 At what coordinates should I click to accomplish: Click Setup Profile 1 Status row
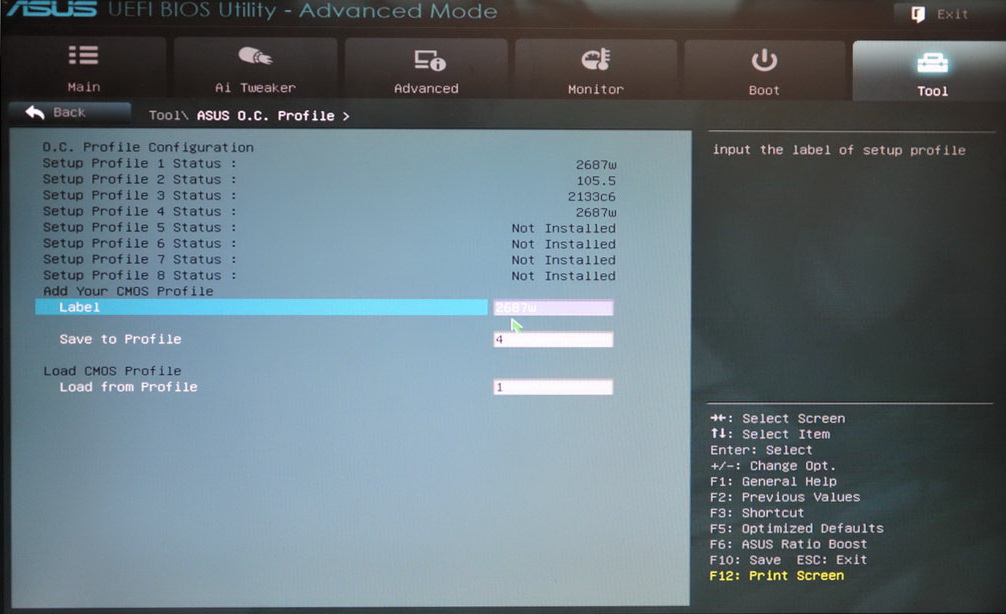(x=329, y=164)
